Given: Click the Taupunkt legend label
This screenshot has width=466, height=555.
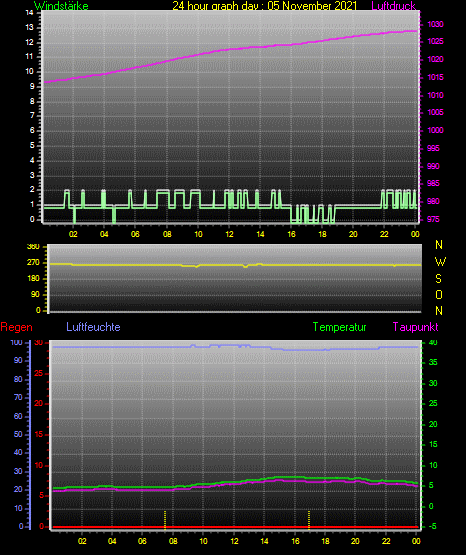Looking at the screenshot, I should 415,327.
